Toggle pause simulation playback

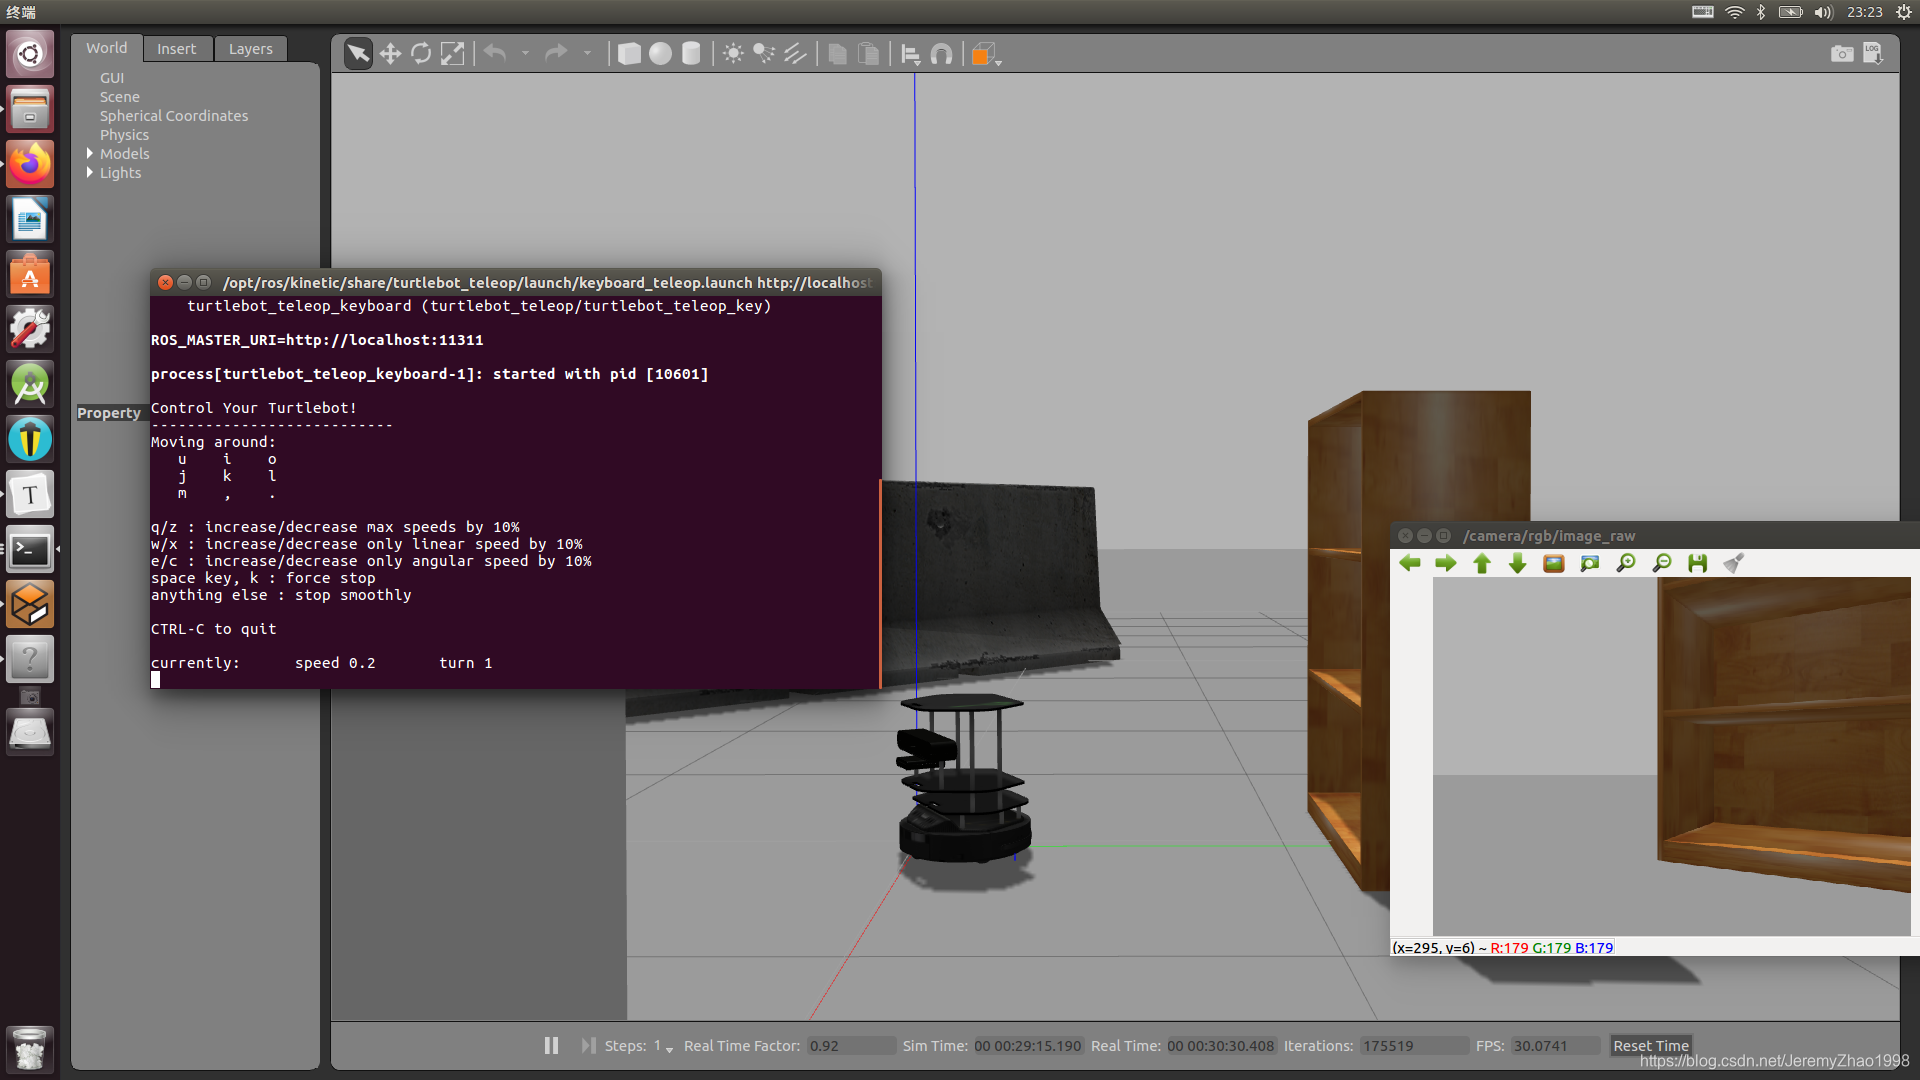click(x=549, y=1046)
